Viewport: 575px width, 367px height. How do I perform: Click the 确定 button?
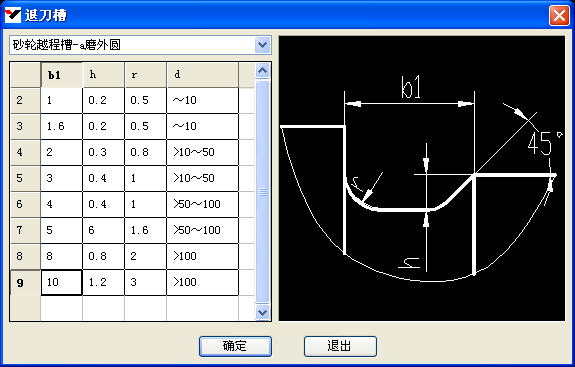point(235,346)
